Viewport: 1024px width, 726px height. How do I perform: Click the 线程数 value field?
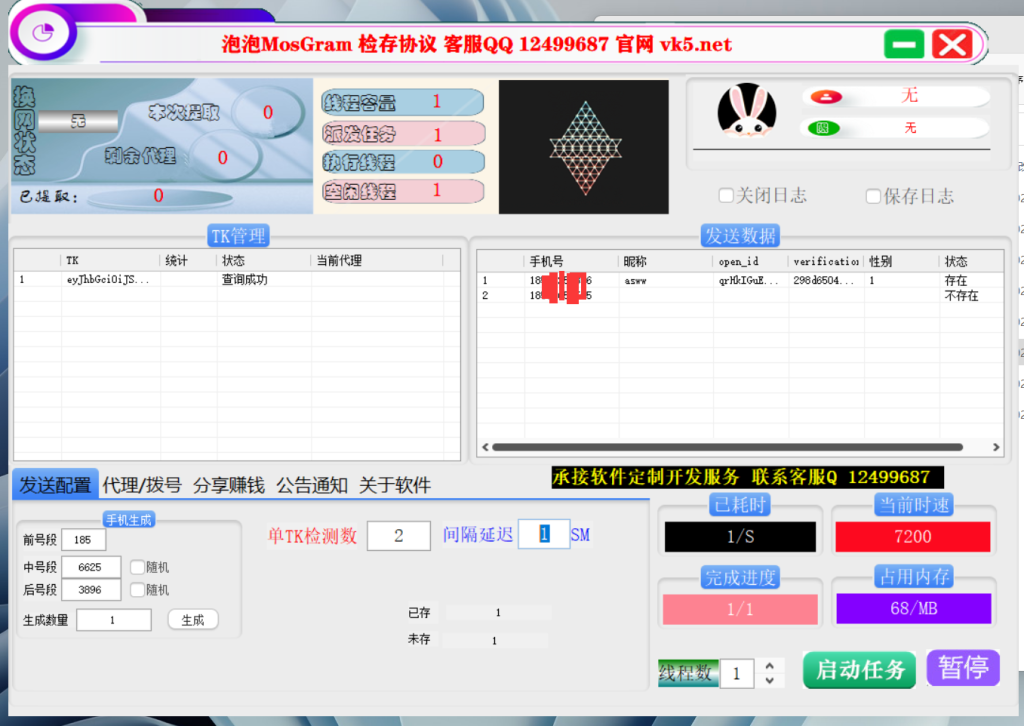[x=737, y=673]
